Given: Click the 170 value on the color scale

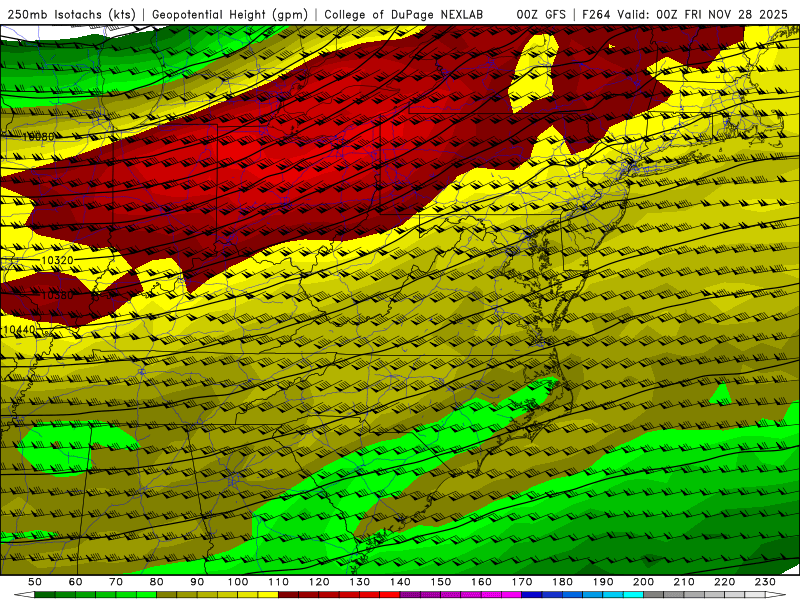Looking at the screenshot, I should [522, 582].
